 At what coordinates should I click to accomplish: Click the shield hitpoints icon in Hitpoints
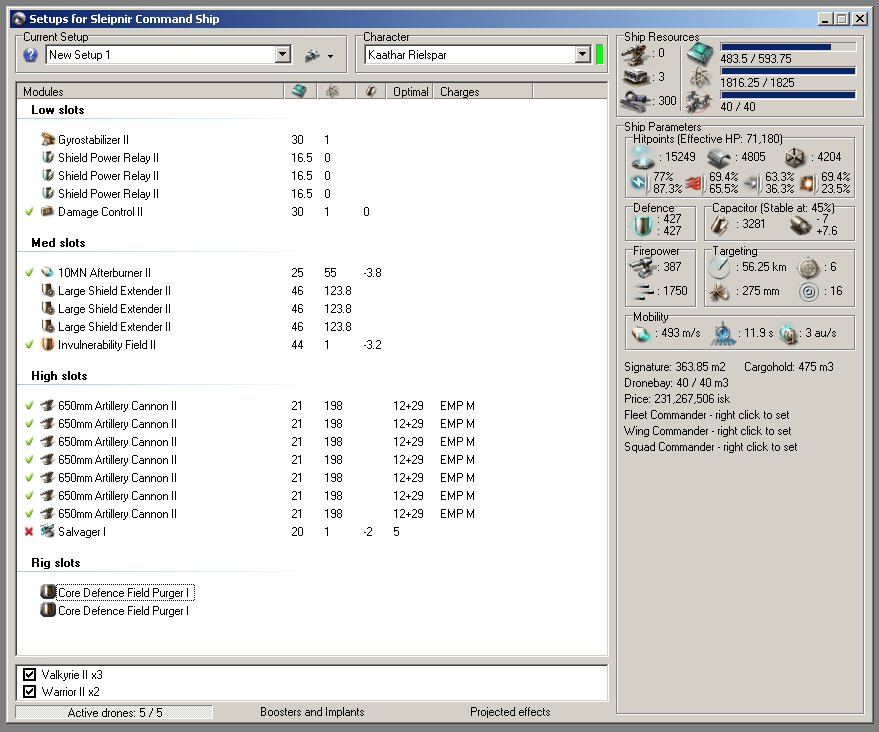click(x=642, y=157)
